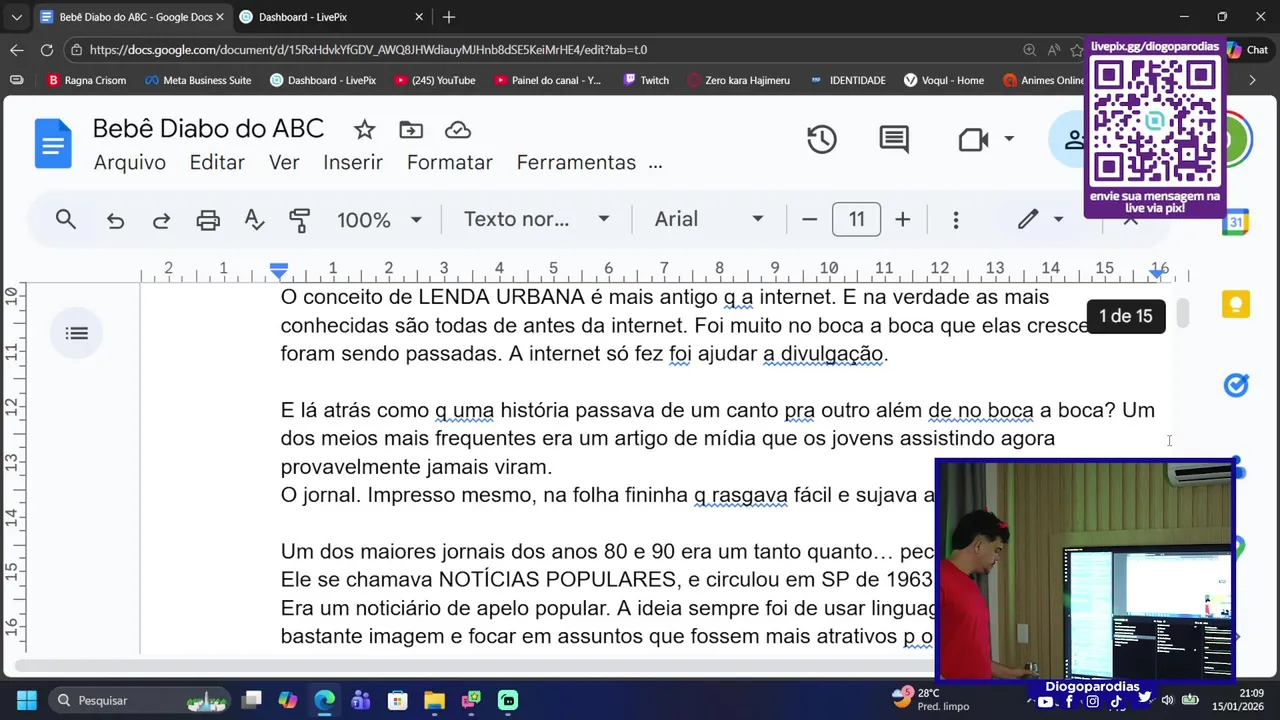Check the cloud save status icon
The width and height of the screenshot is (1280, 720).
[458, 130]
